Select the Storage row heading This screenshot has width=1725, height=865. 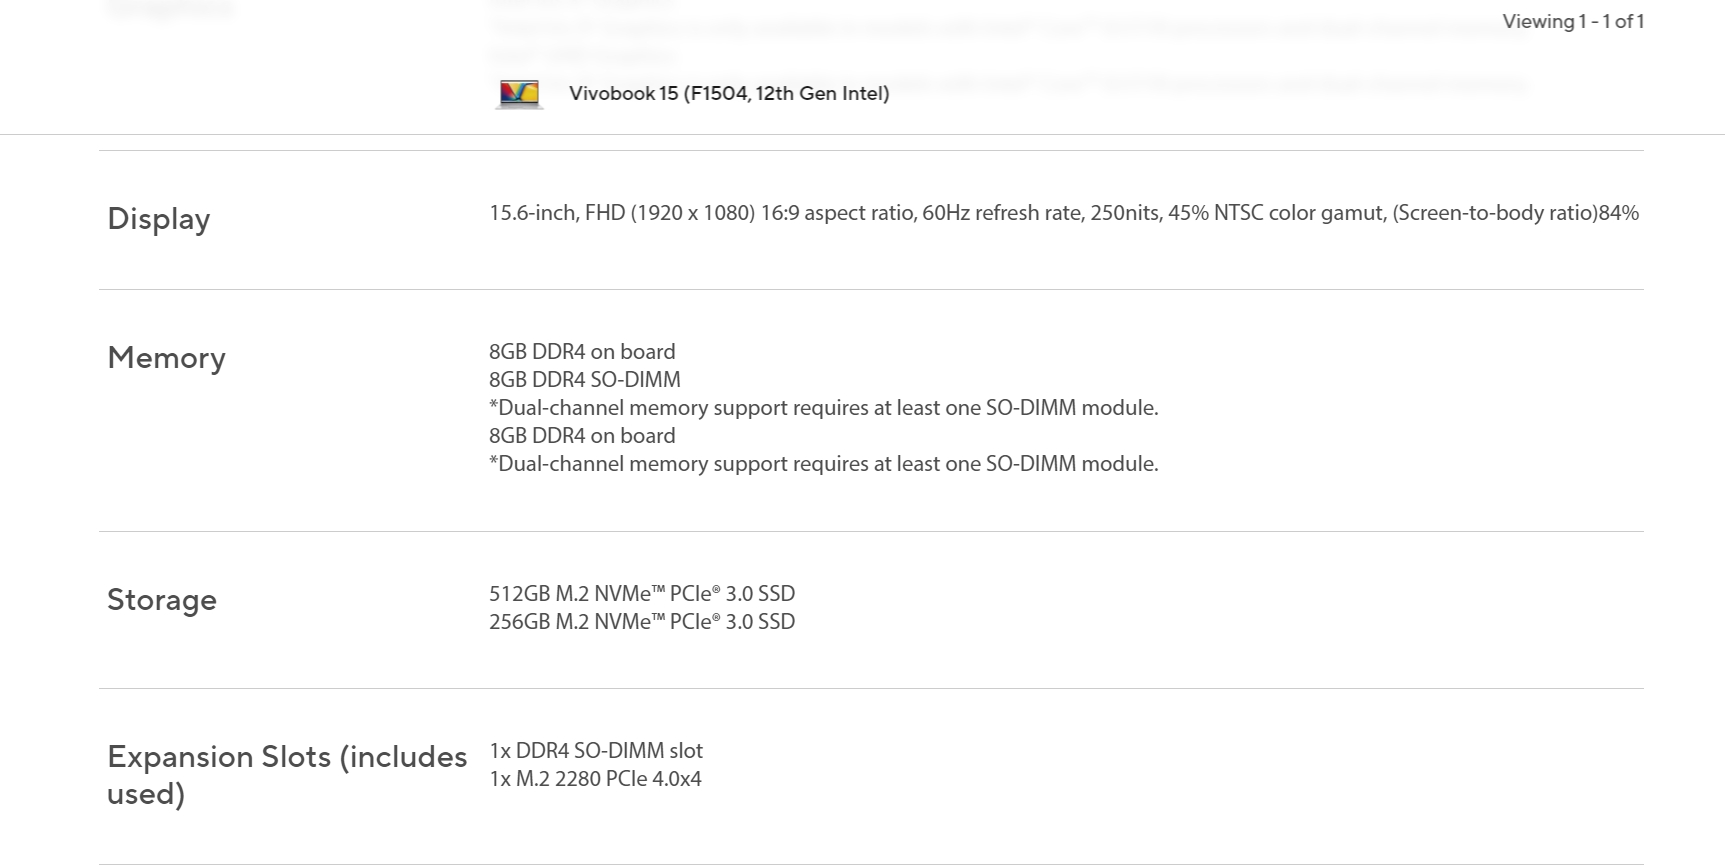pyautogui.click(x=162, y=600)
